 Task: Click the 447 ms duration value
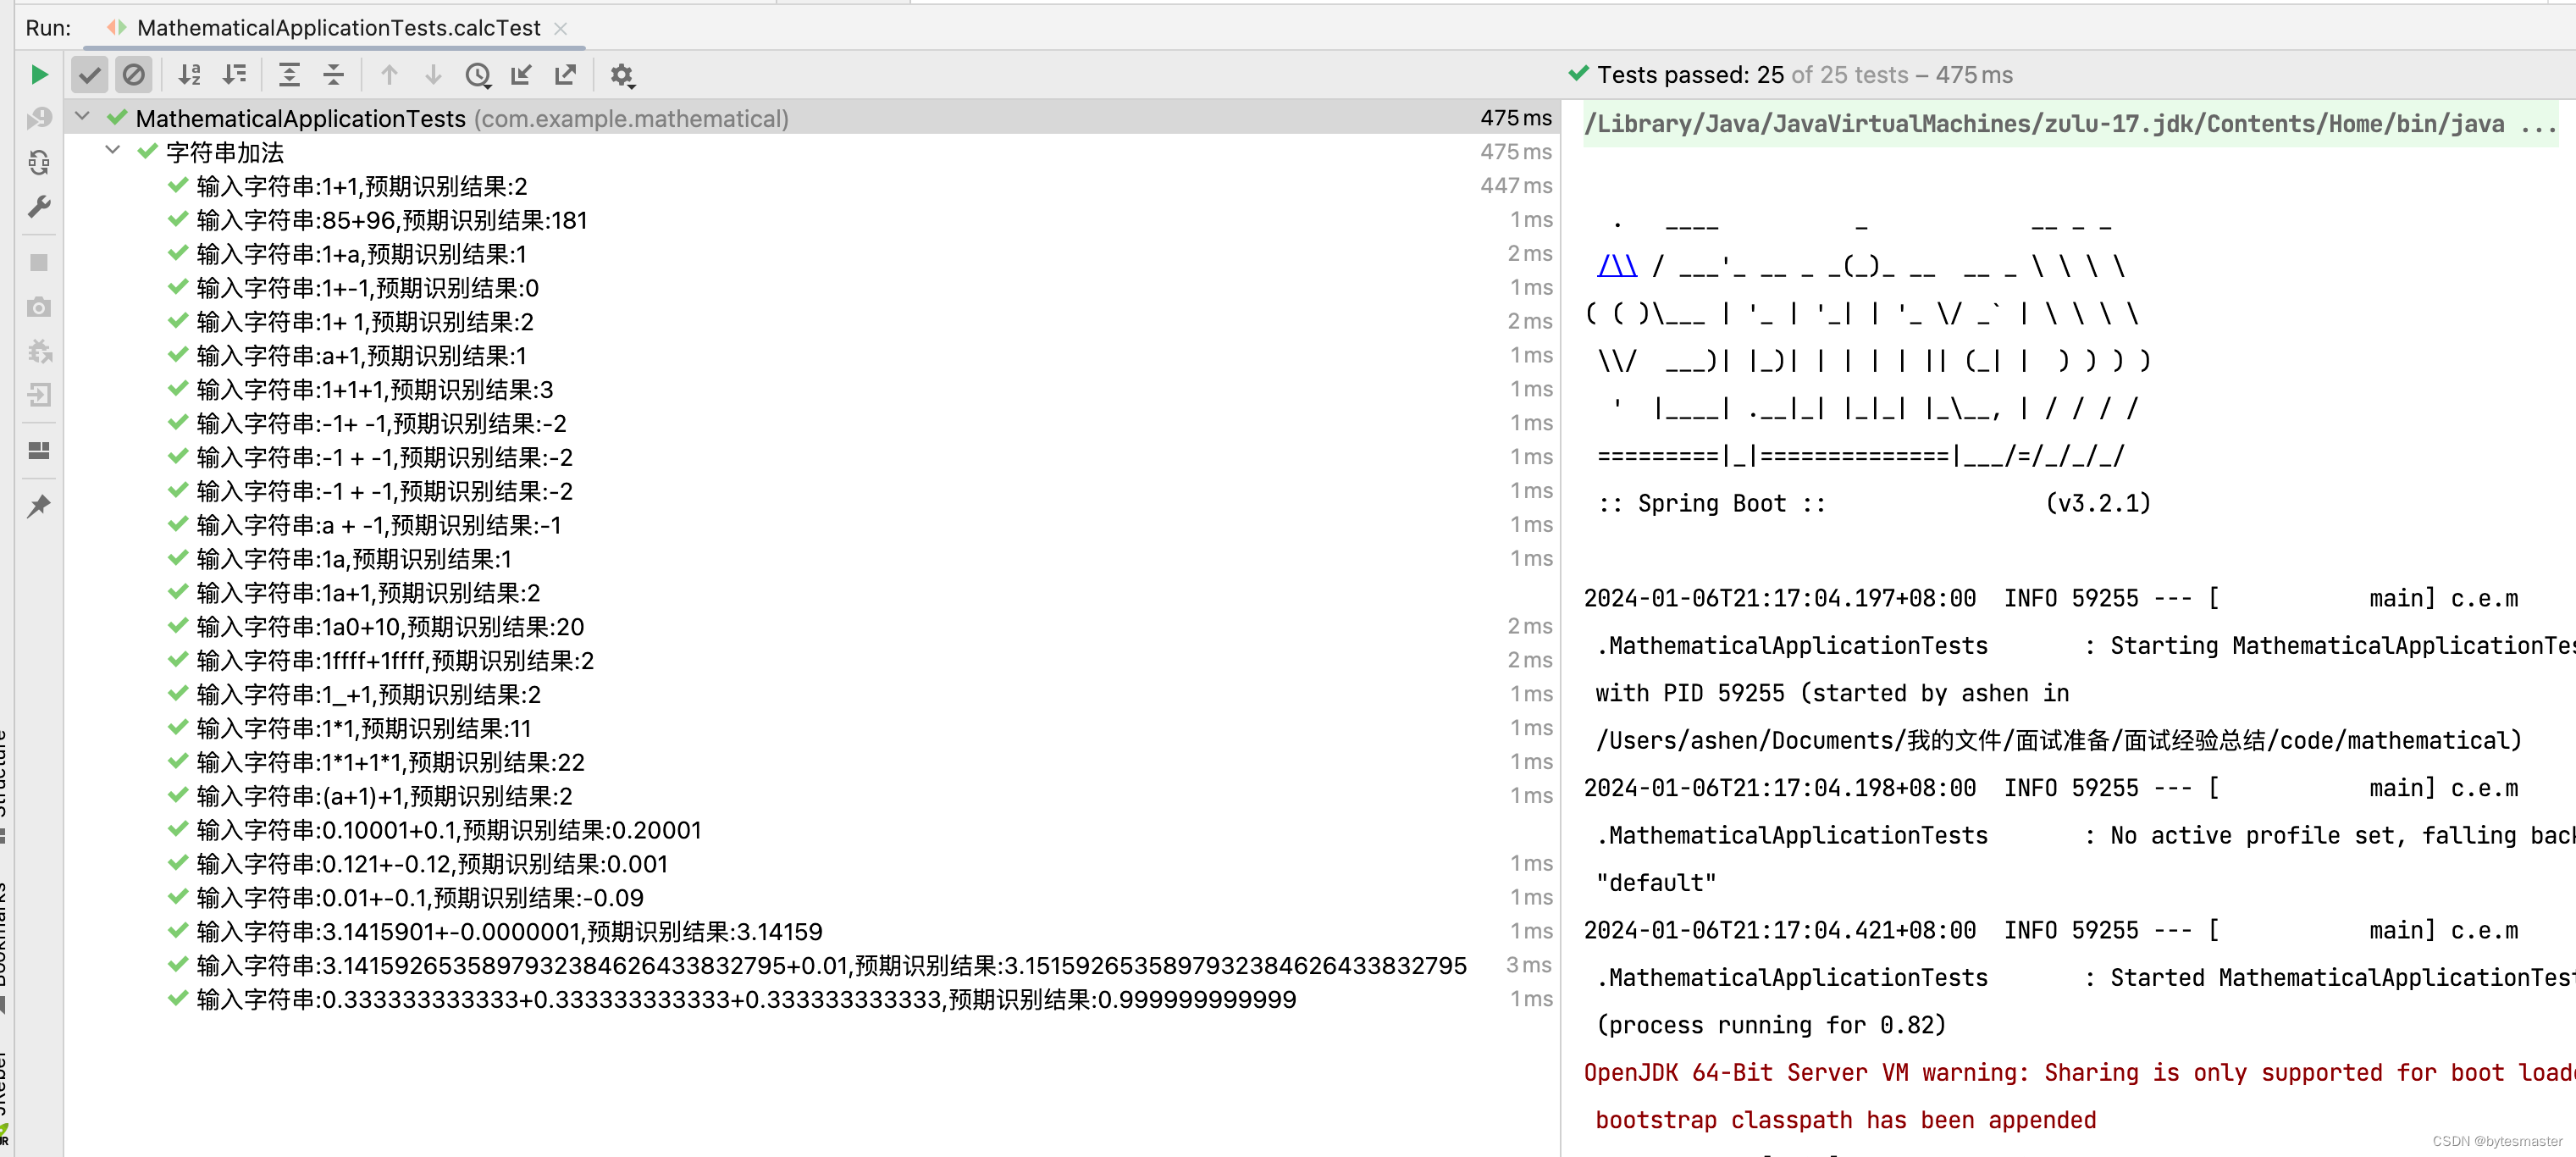pyautogui.click(x=1516, y=186)
